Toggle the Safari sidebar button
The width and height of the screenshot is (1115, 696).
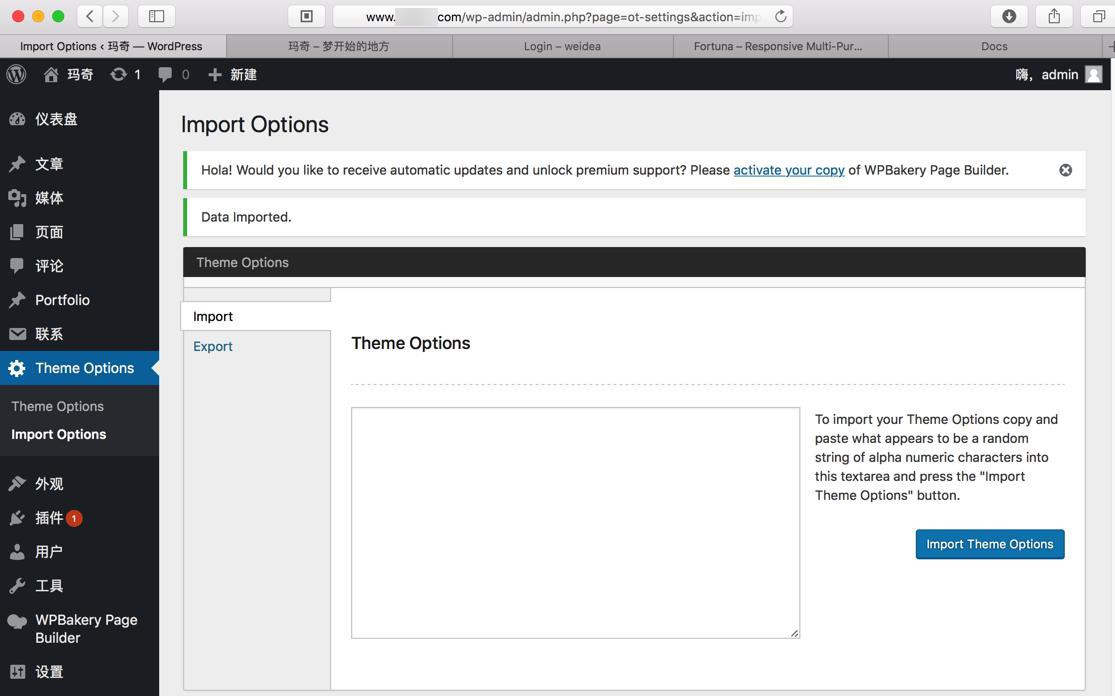coord(156,16)
